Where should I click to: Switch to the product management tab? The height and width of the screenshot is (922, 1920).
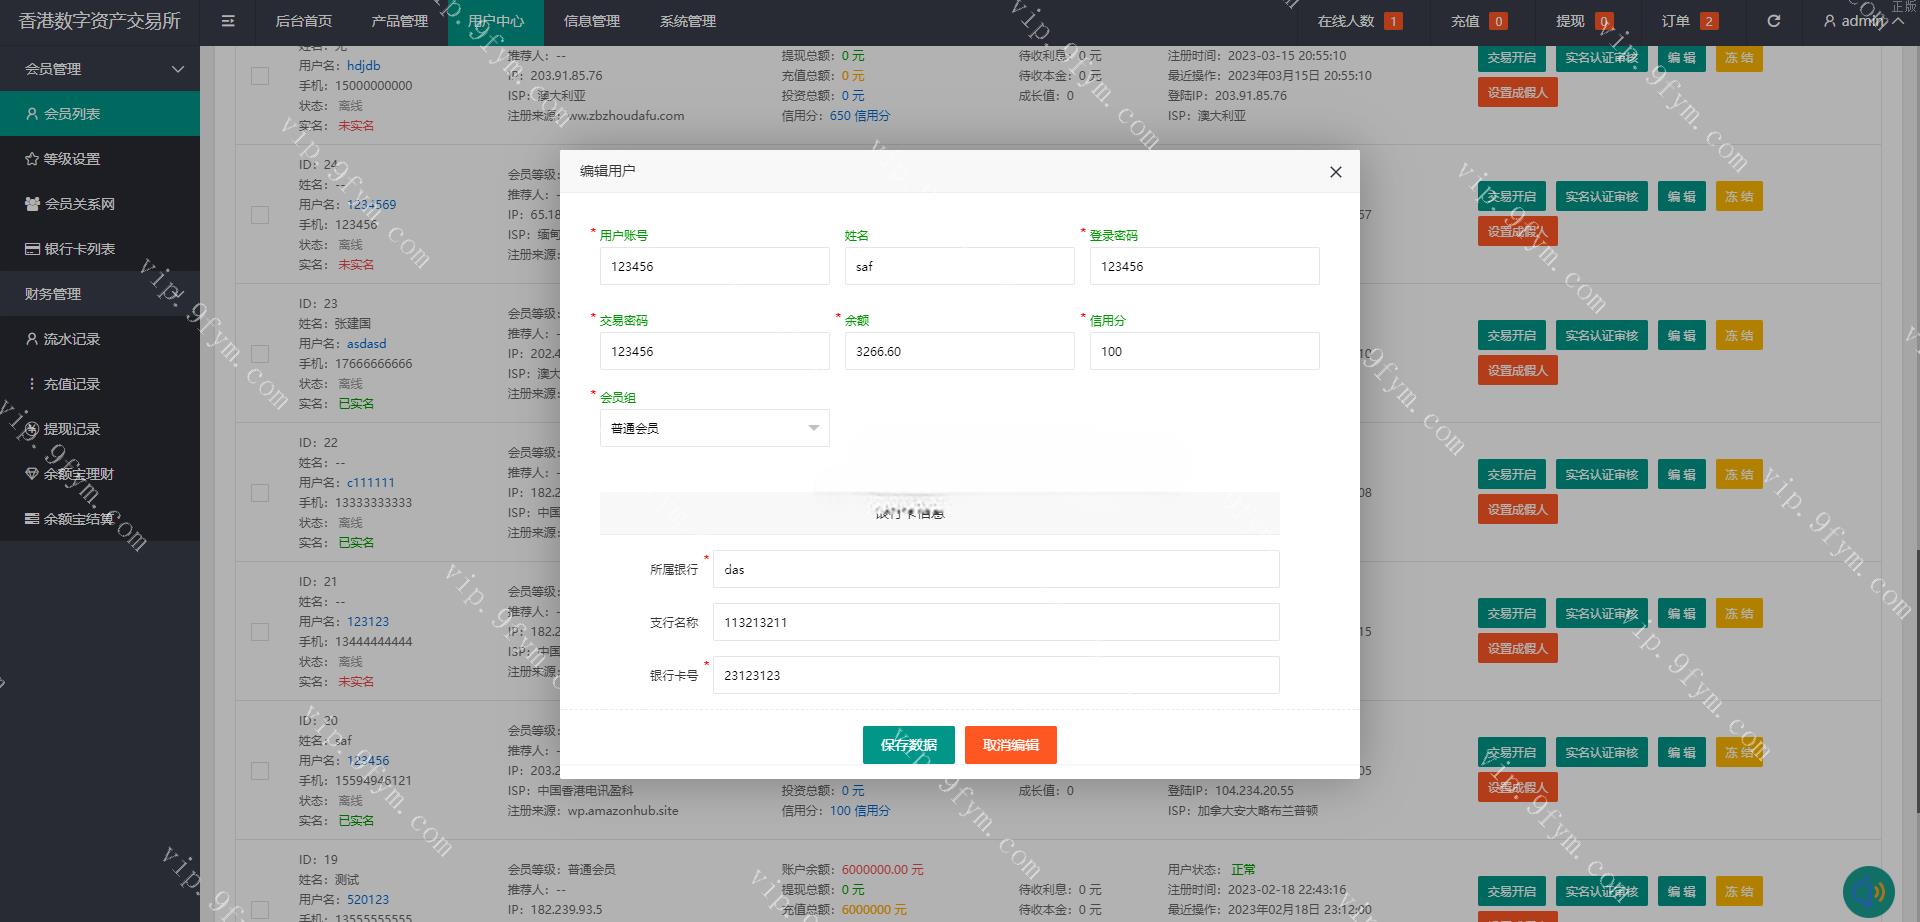[x=399, y=21]
